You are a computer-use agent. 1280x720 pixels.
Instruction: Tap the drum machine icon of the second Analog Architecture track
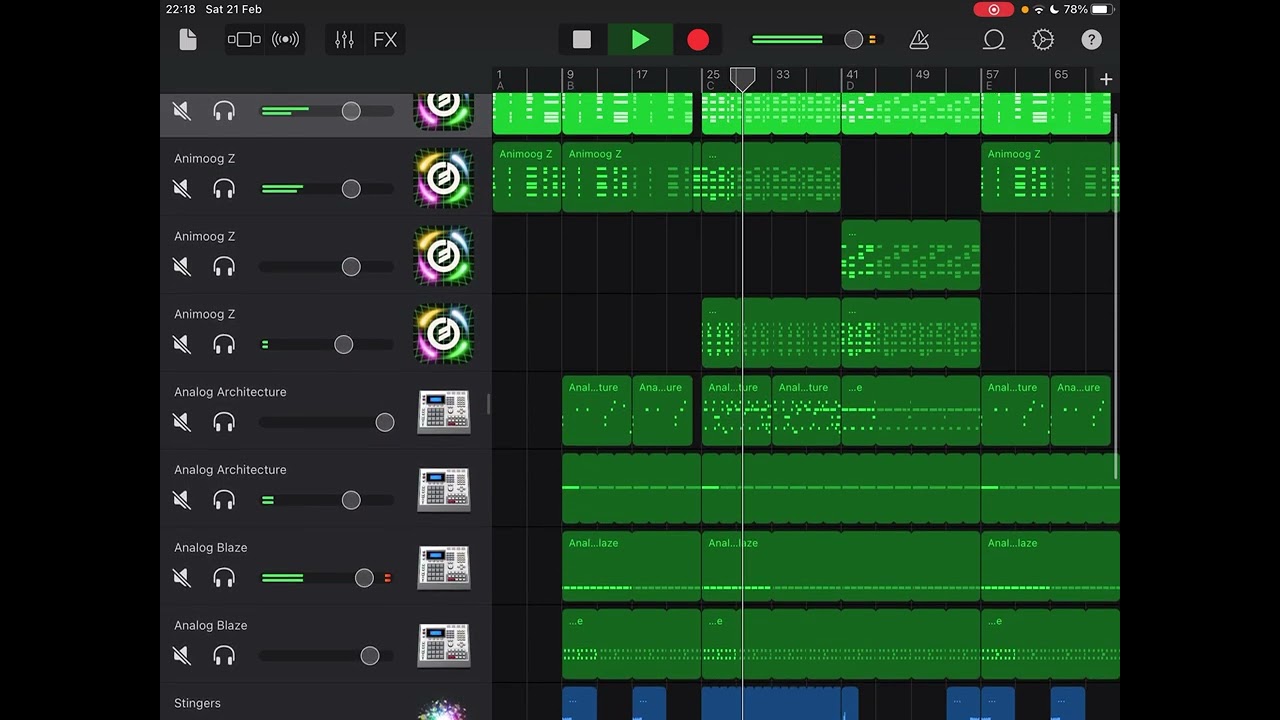[443, 490]
